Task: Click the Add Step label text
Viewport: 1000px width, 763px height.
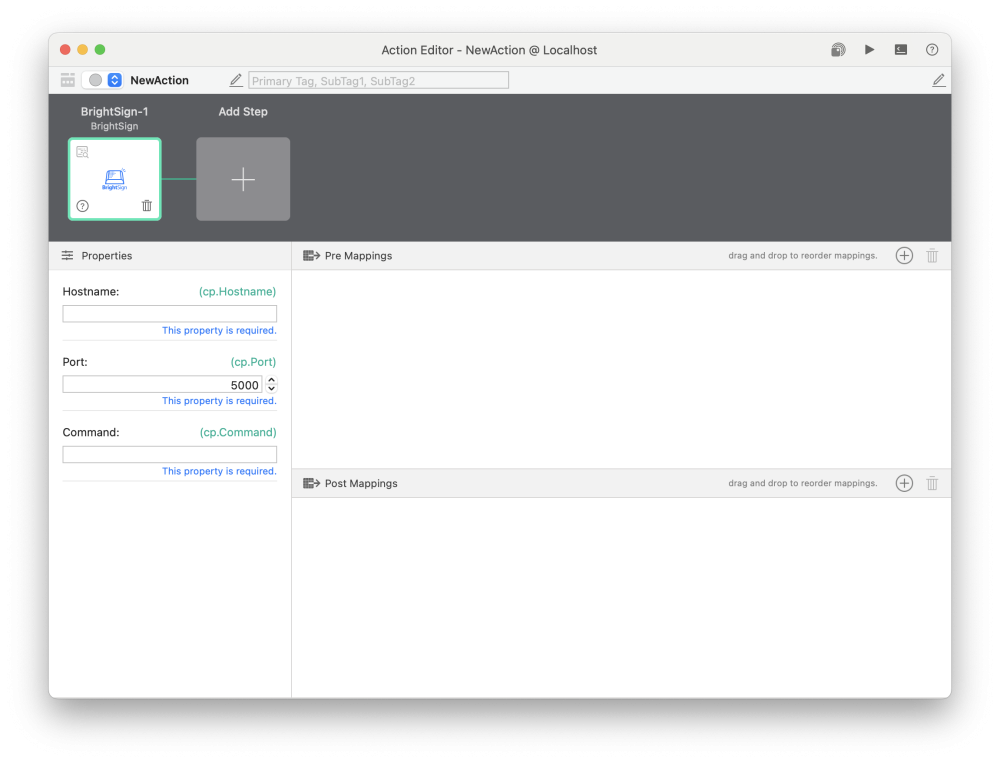Action: [x=243, y=112]
